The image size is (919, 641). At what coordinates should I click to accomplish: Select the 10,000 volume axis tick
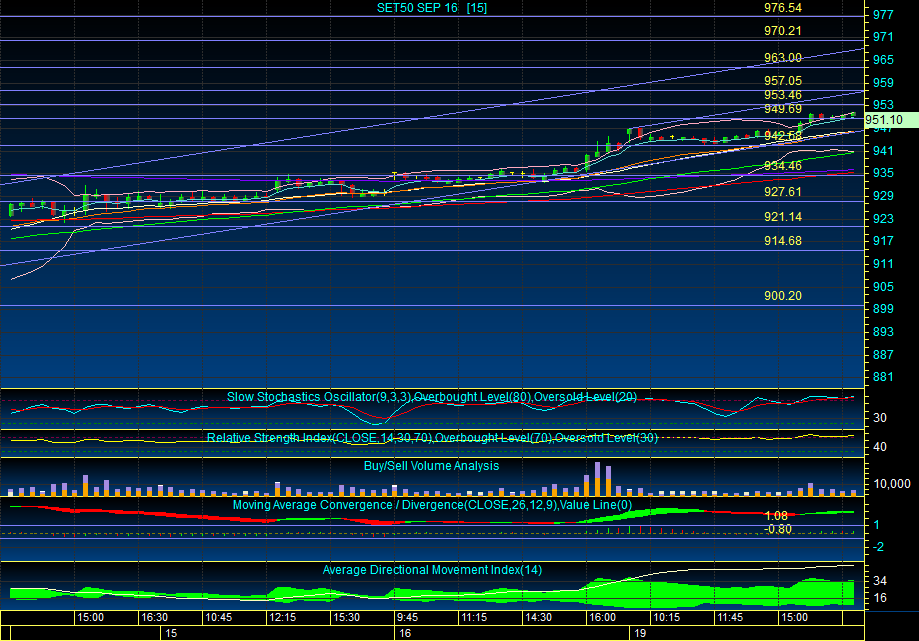click(892, 483)
